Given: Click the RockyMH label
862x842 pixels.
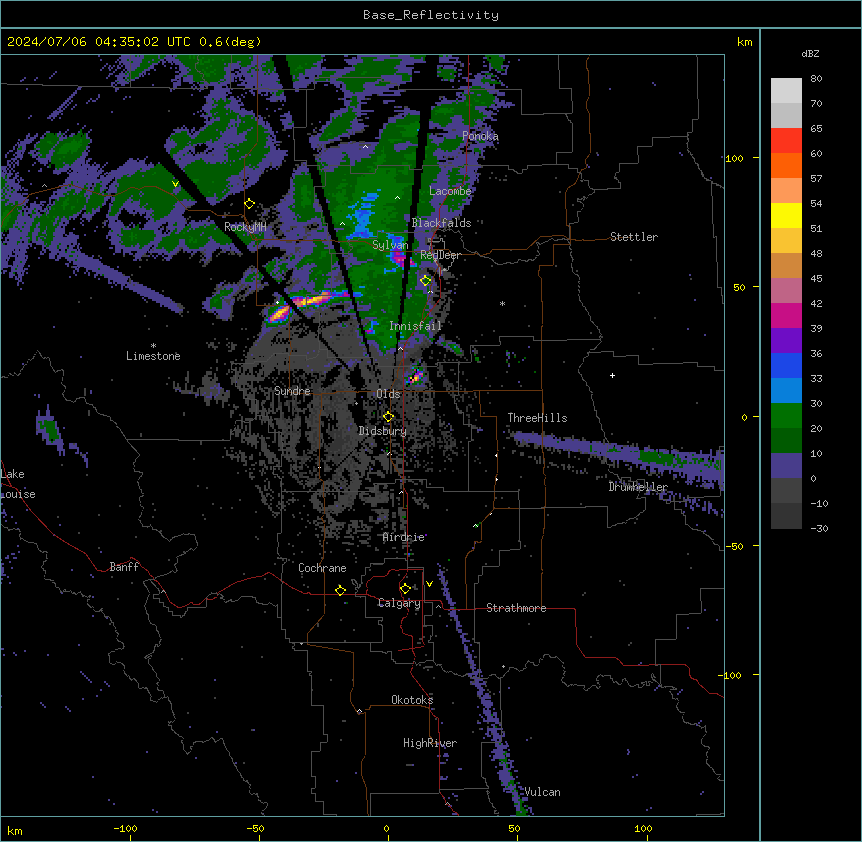Looking at the screenshot, I should [x=245, y=227].
